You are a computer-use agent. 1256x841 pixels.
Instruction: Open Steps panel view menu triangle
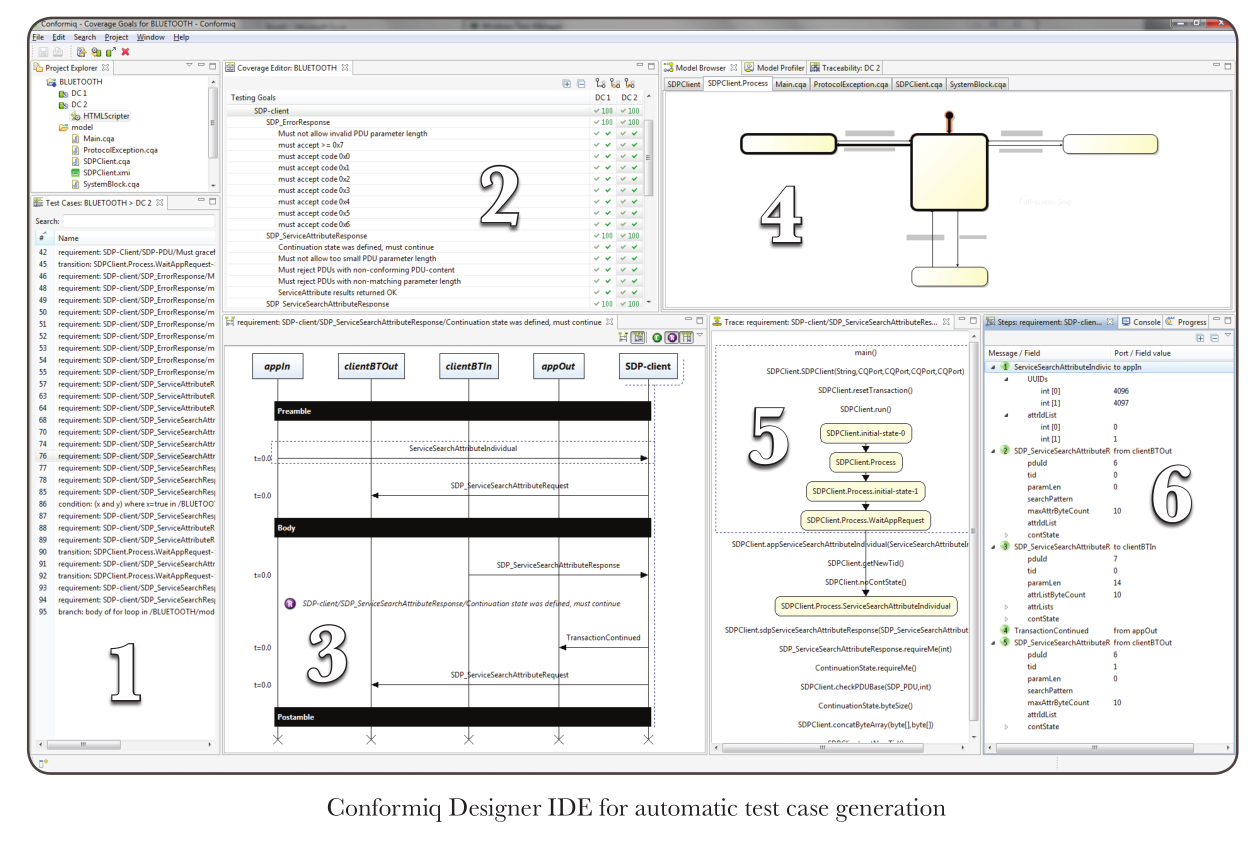point(1228,337)
